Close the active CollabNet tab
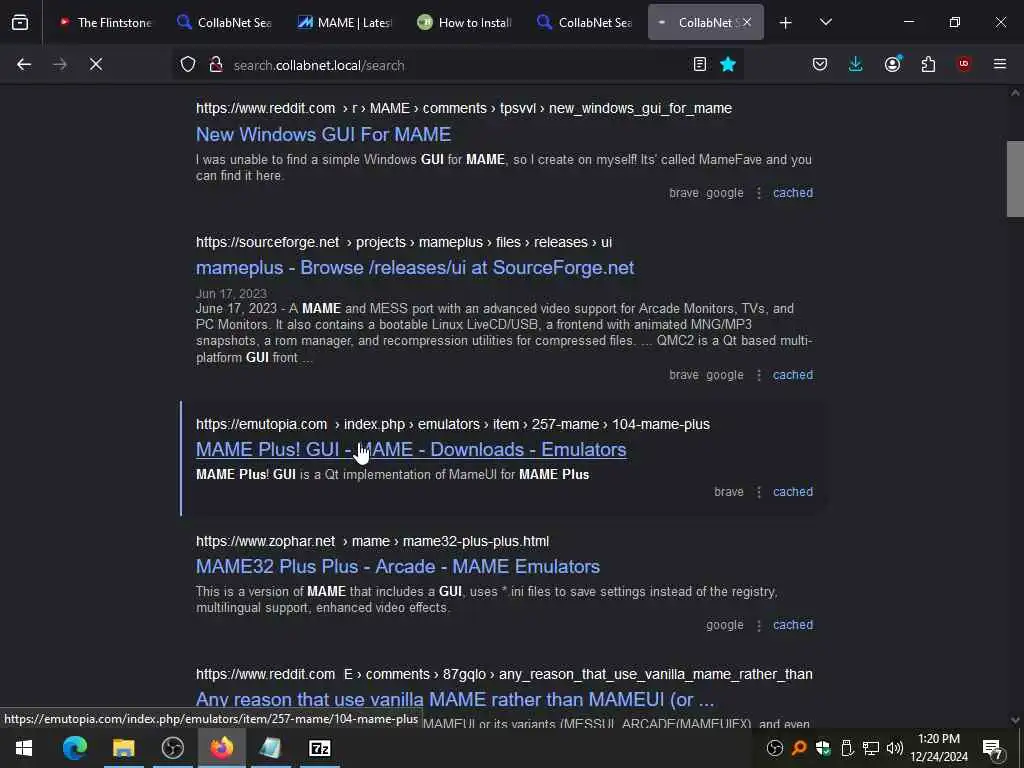 (747, 22)
